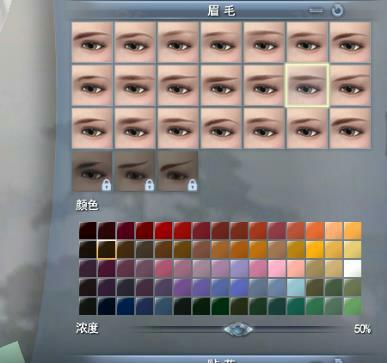Select the bright yellow-orange swatch in second row
This screenshot has width=387, height=363.
tap(315, 250)
